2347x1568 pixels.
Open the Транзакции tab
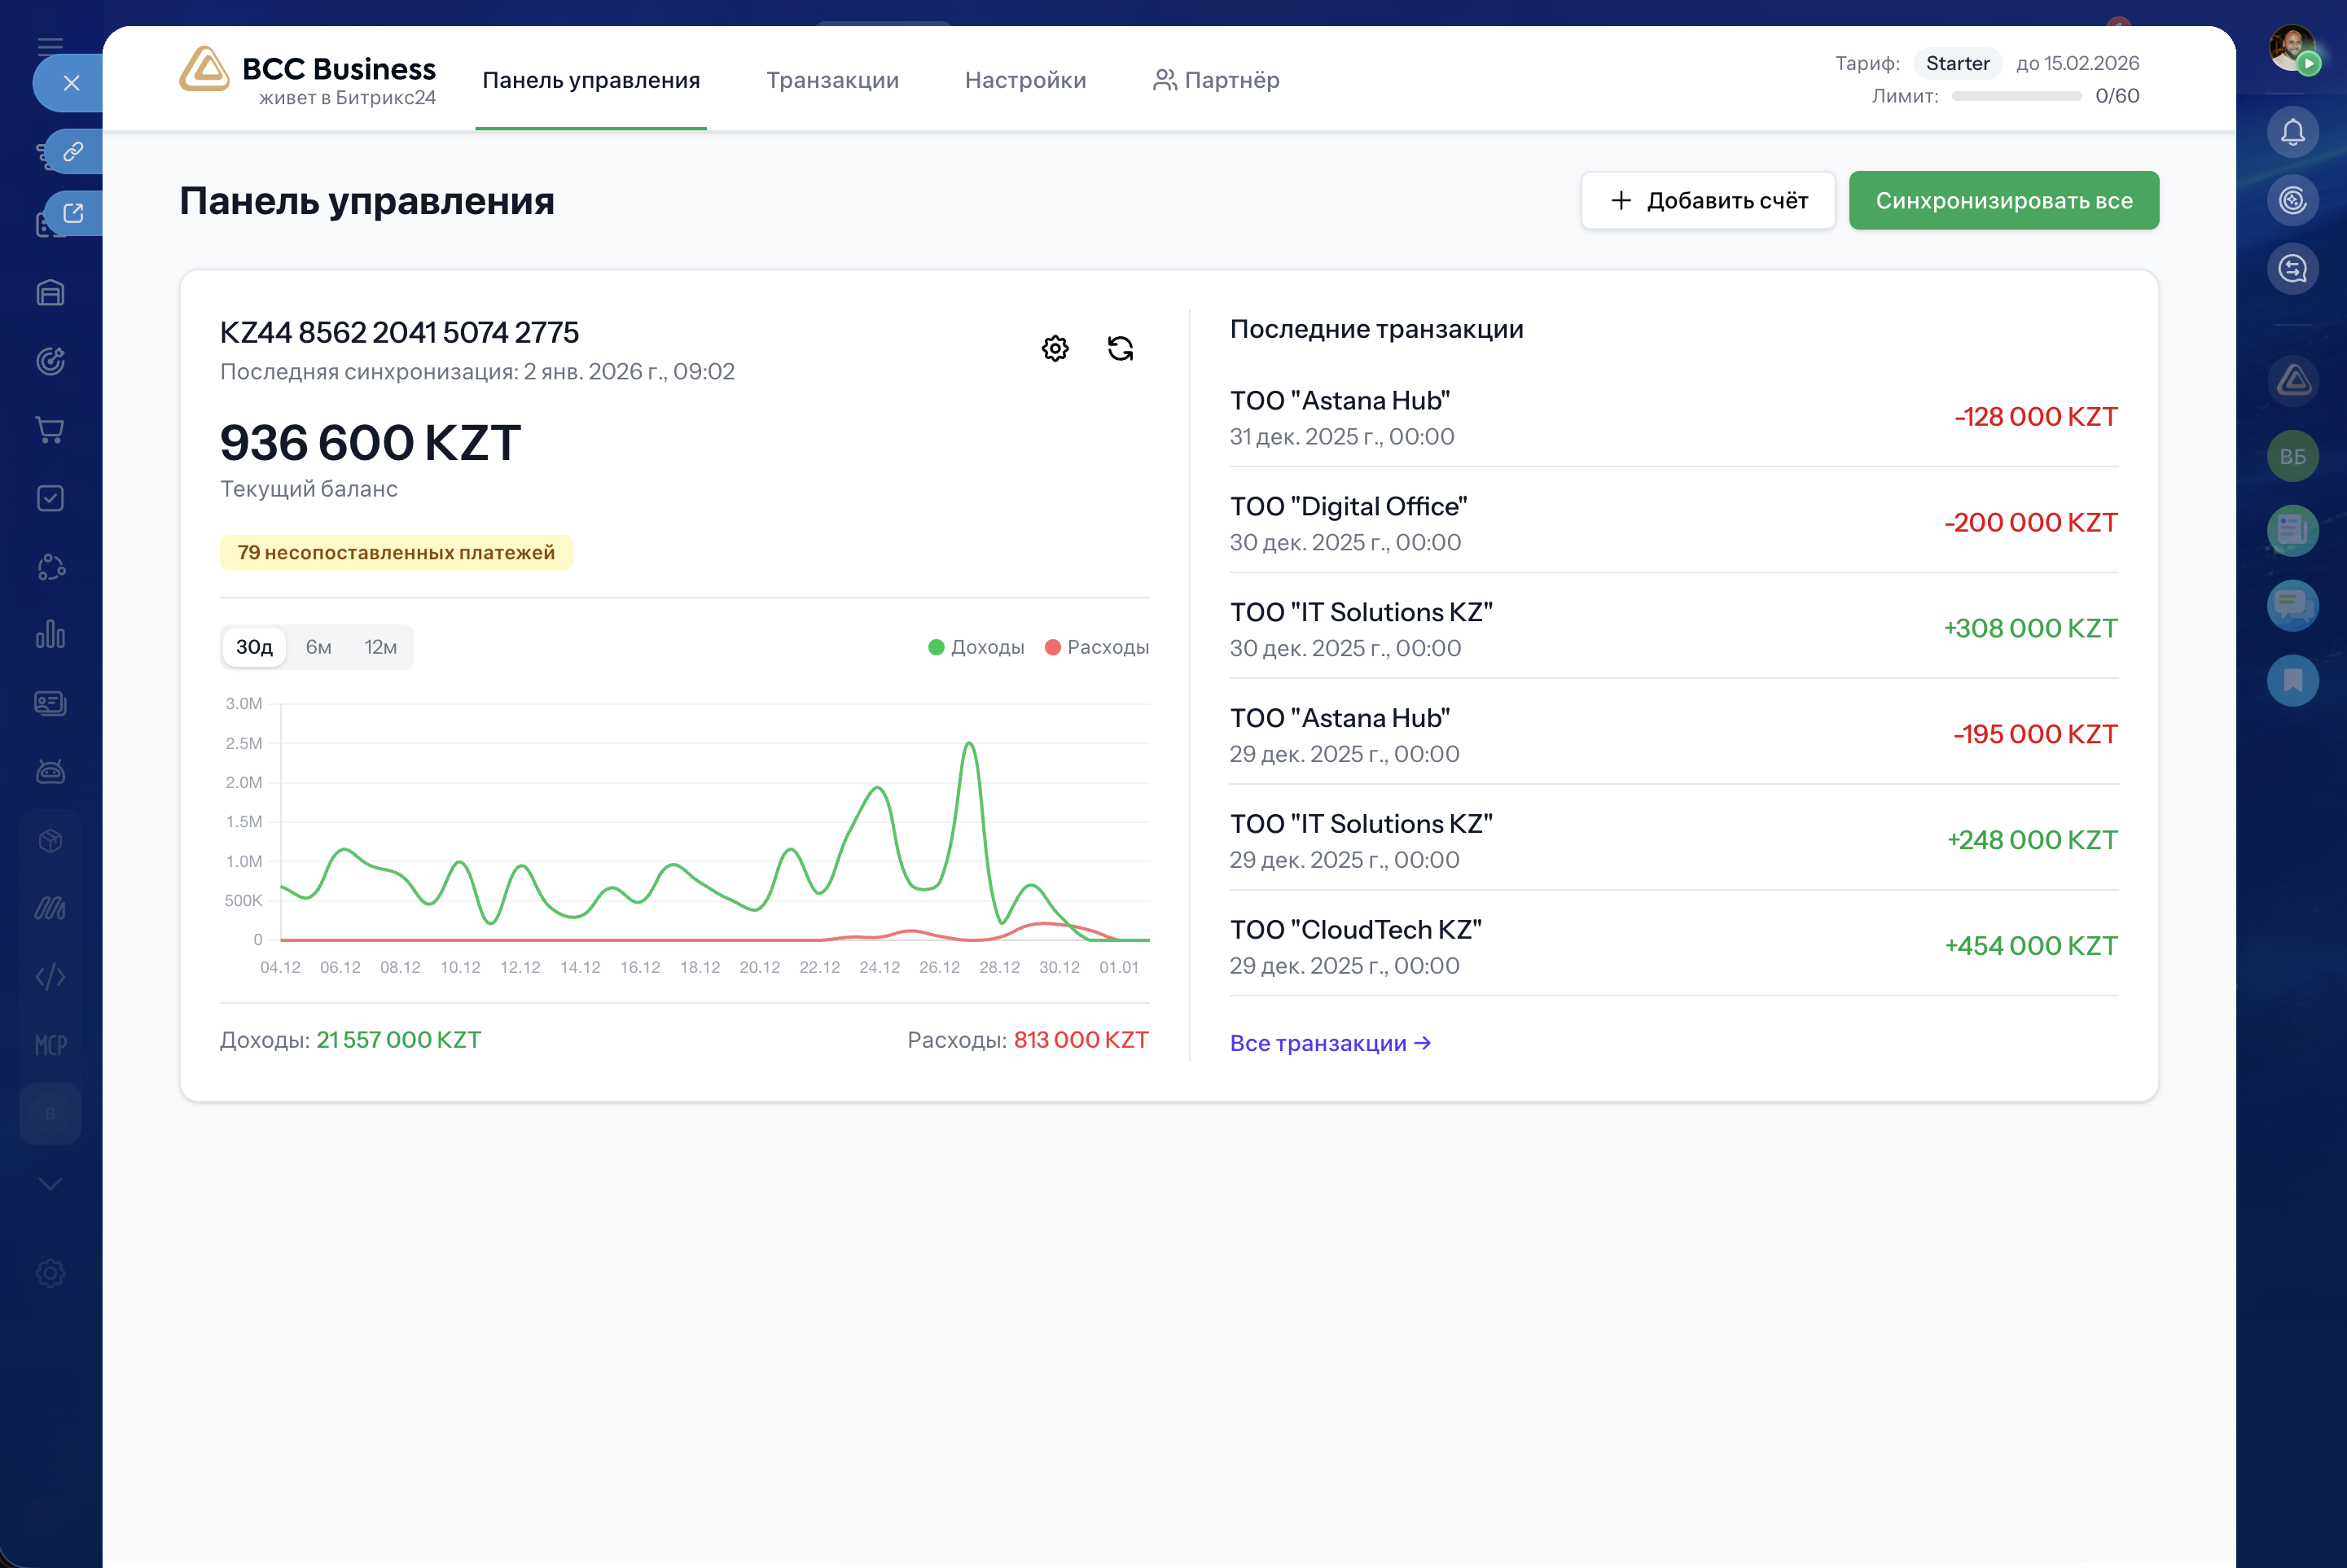click(832, 80)
